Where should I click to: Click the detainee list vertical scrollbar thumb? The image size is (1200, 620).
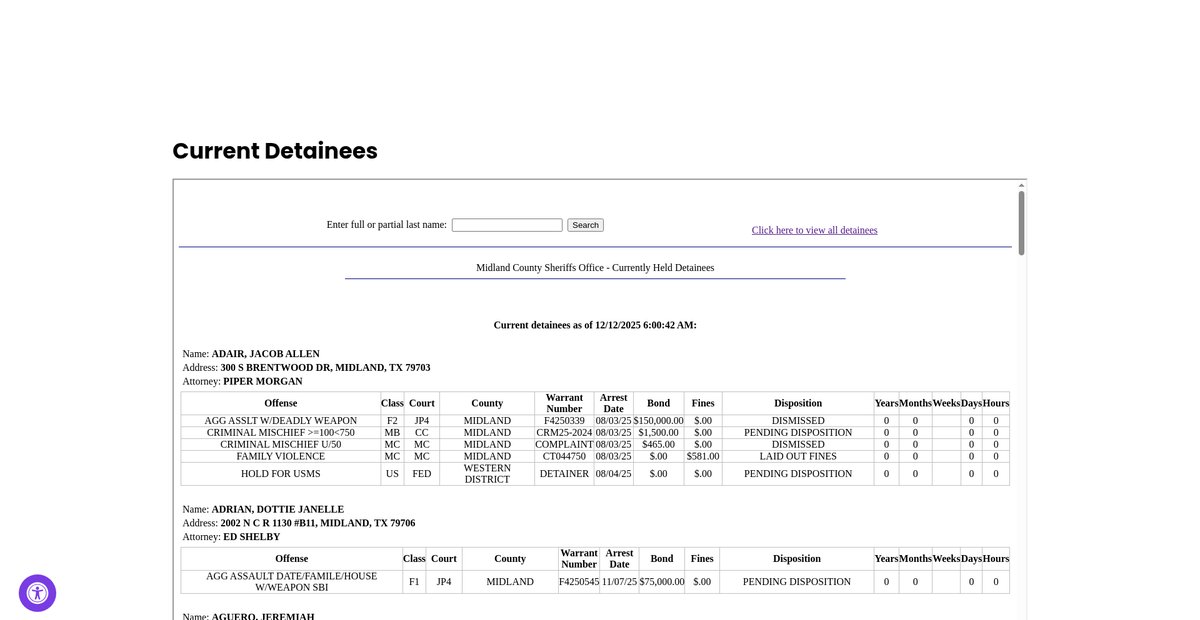click(x=1021, y=222)
